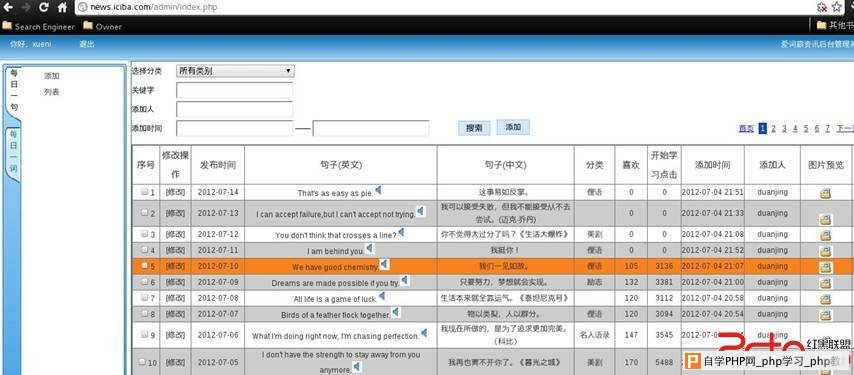The width and height of the screenshot is (854, 375).
Task: Tick the checkbox for row 9
Action: (x=144, y=335)
